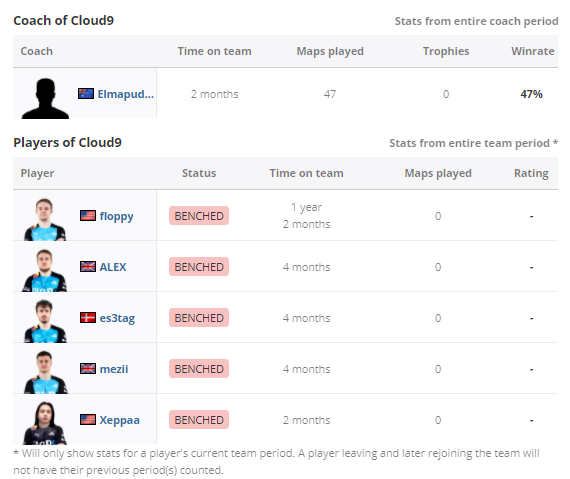
Task: Open floppy's player photo
Action: (x=45, y=219)
